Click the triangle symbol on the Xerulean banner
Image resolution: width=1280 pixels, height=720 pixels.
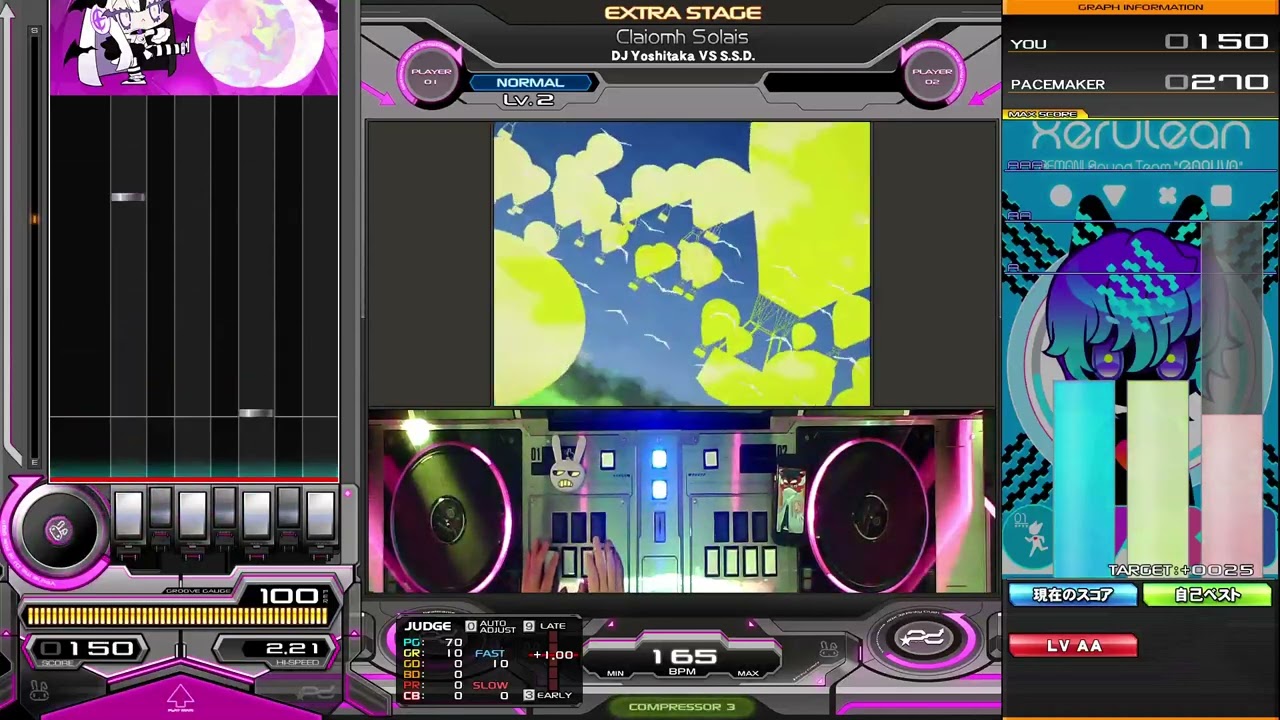(x=1114, y=195)
